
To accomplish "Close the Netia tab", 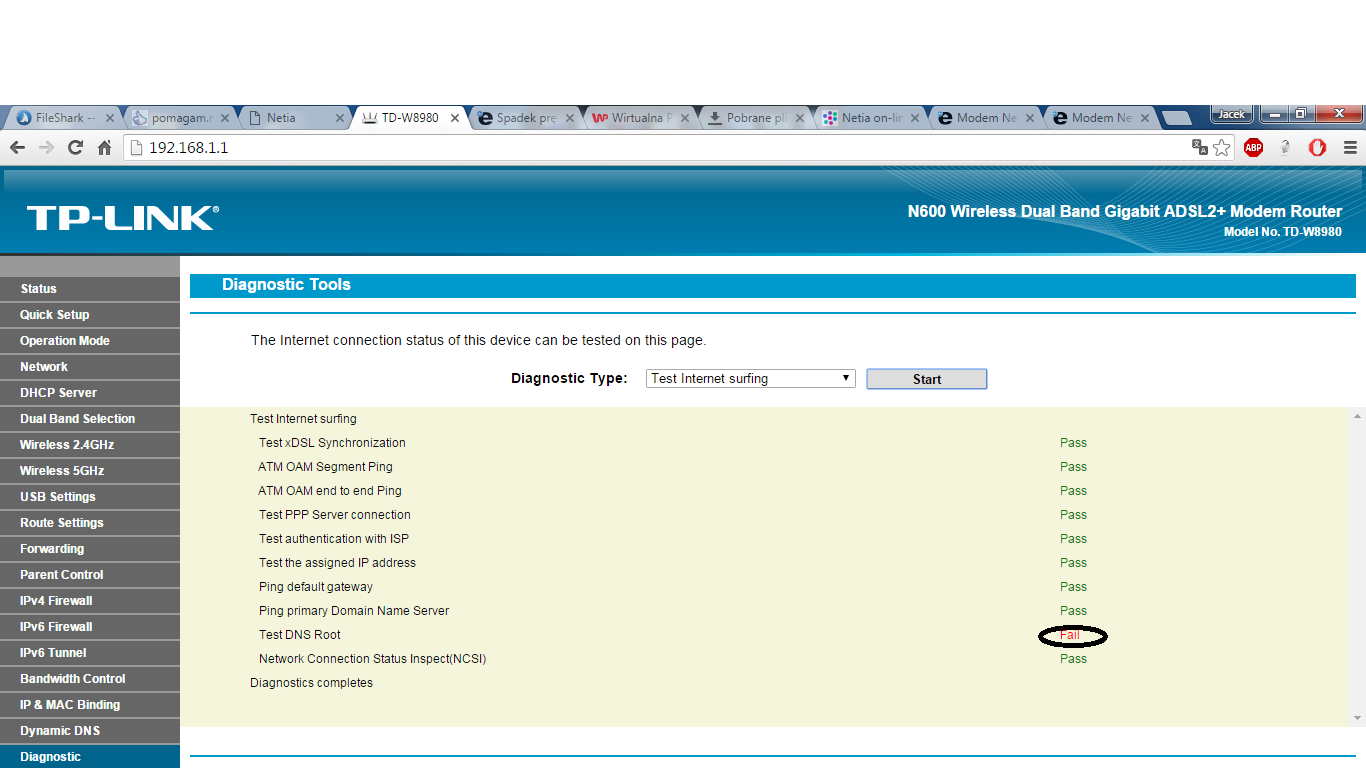I will [340, 118].
